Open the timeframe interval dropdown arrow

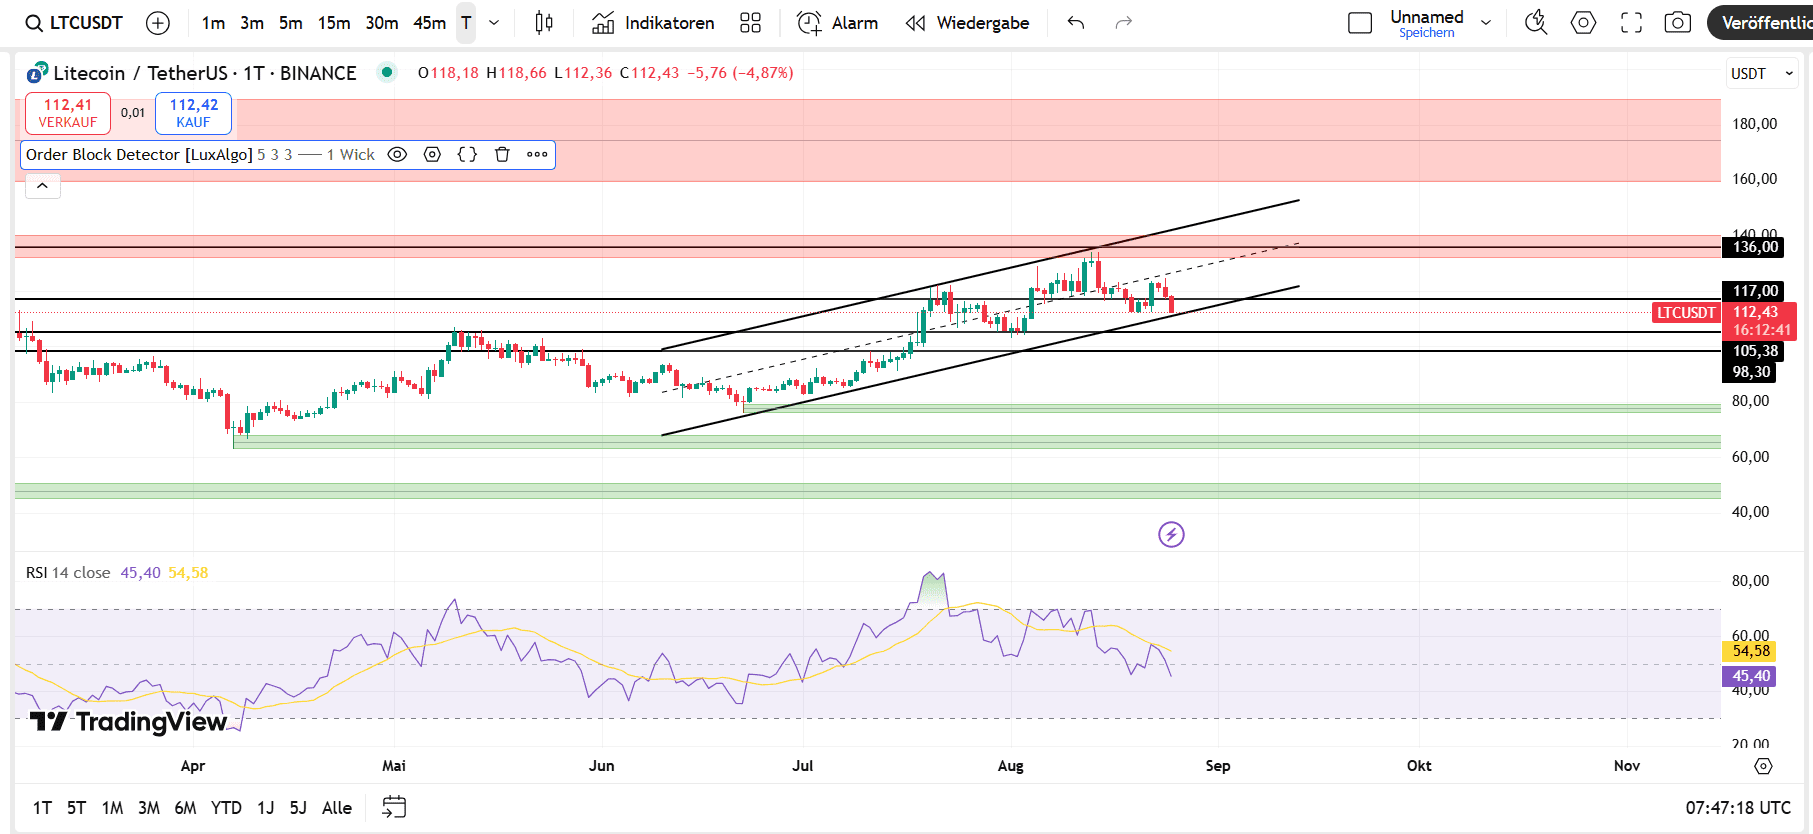494,23
